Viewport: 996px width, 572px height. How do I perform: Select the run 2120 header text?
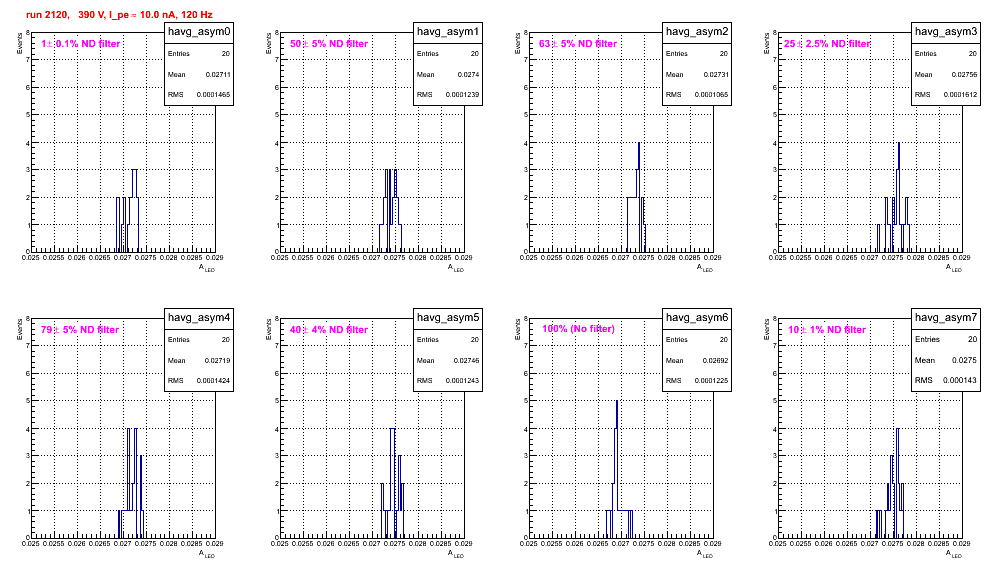pyautogui.click(x=120, y=14)
